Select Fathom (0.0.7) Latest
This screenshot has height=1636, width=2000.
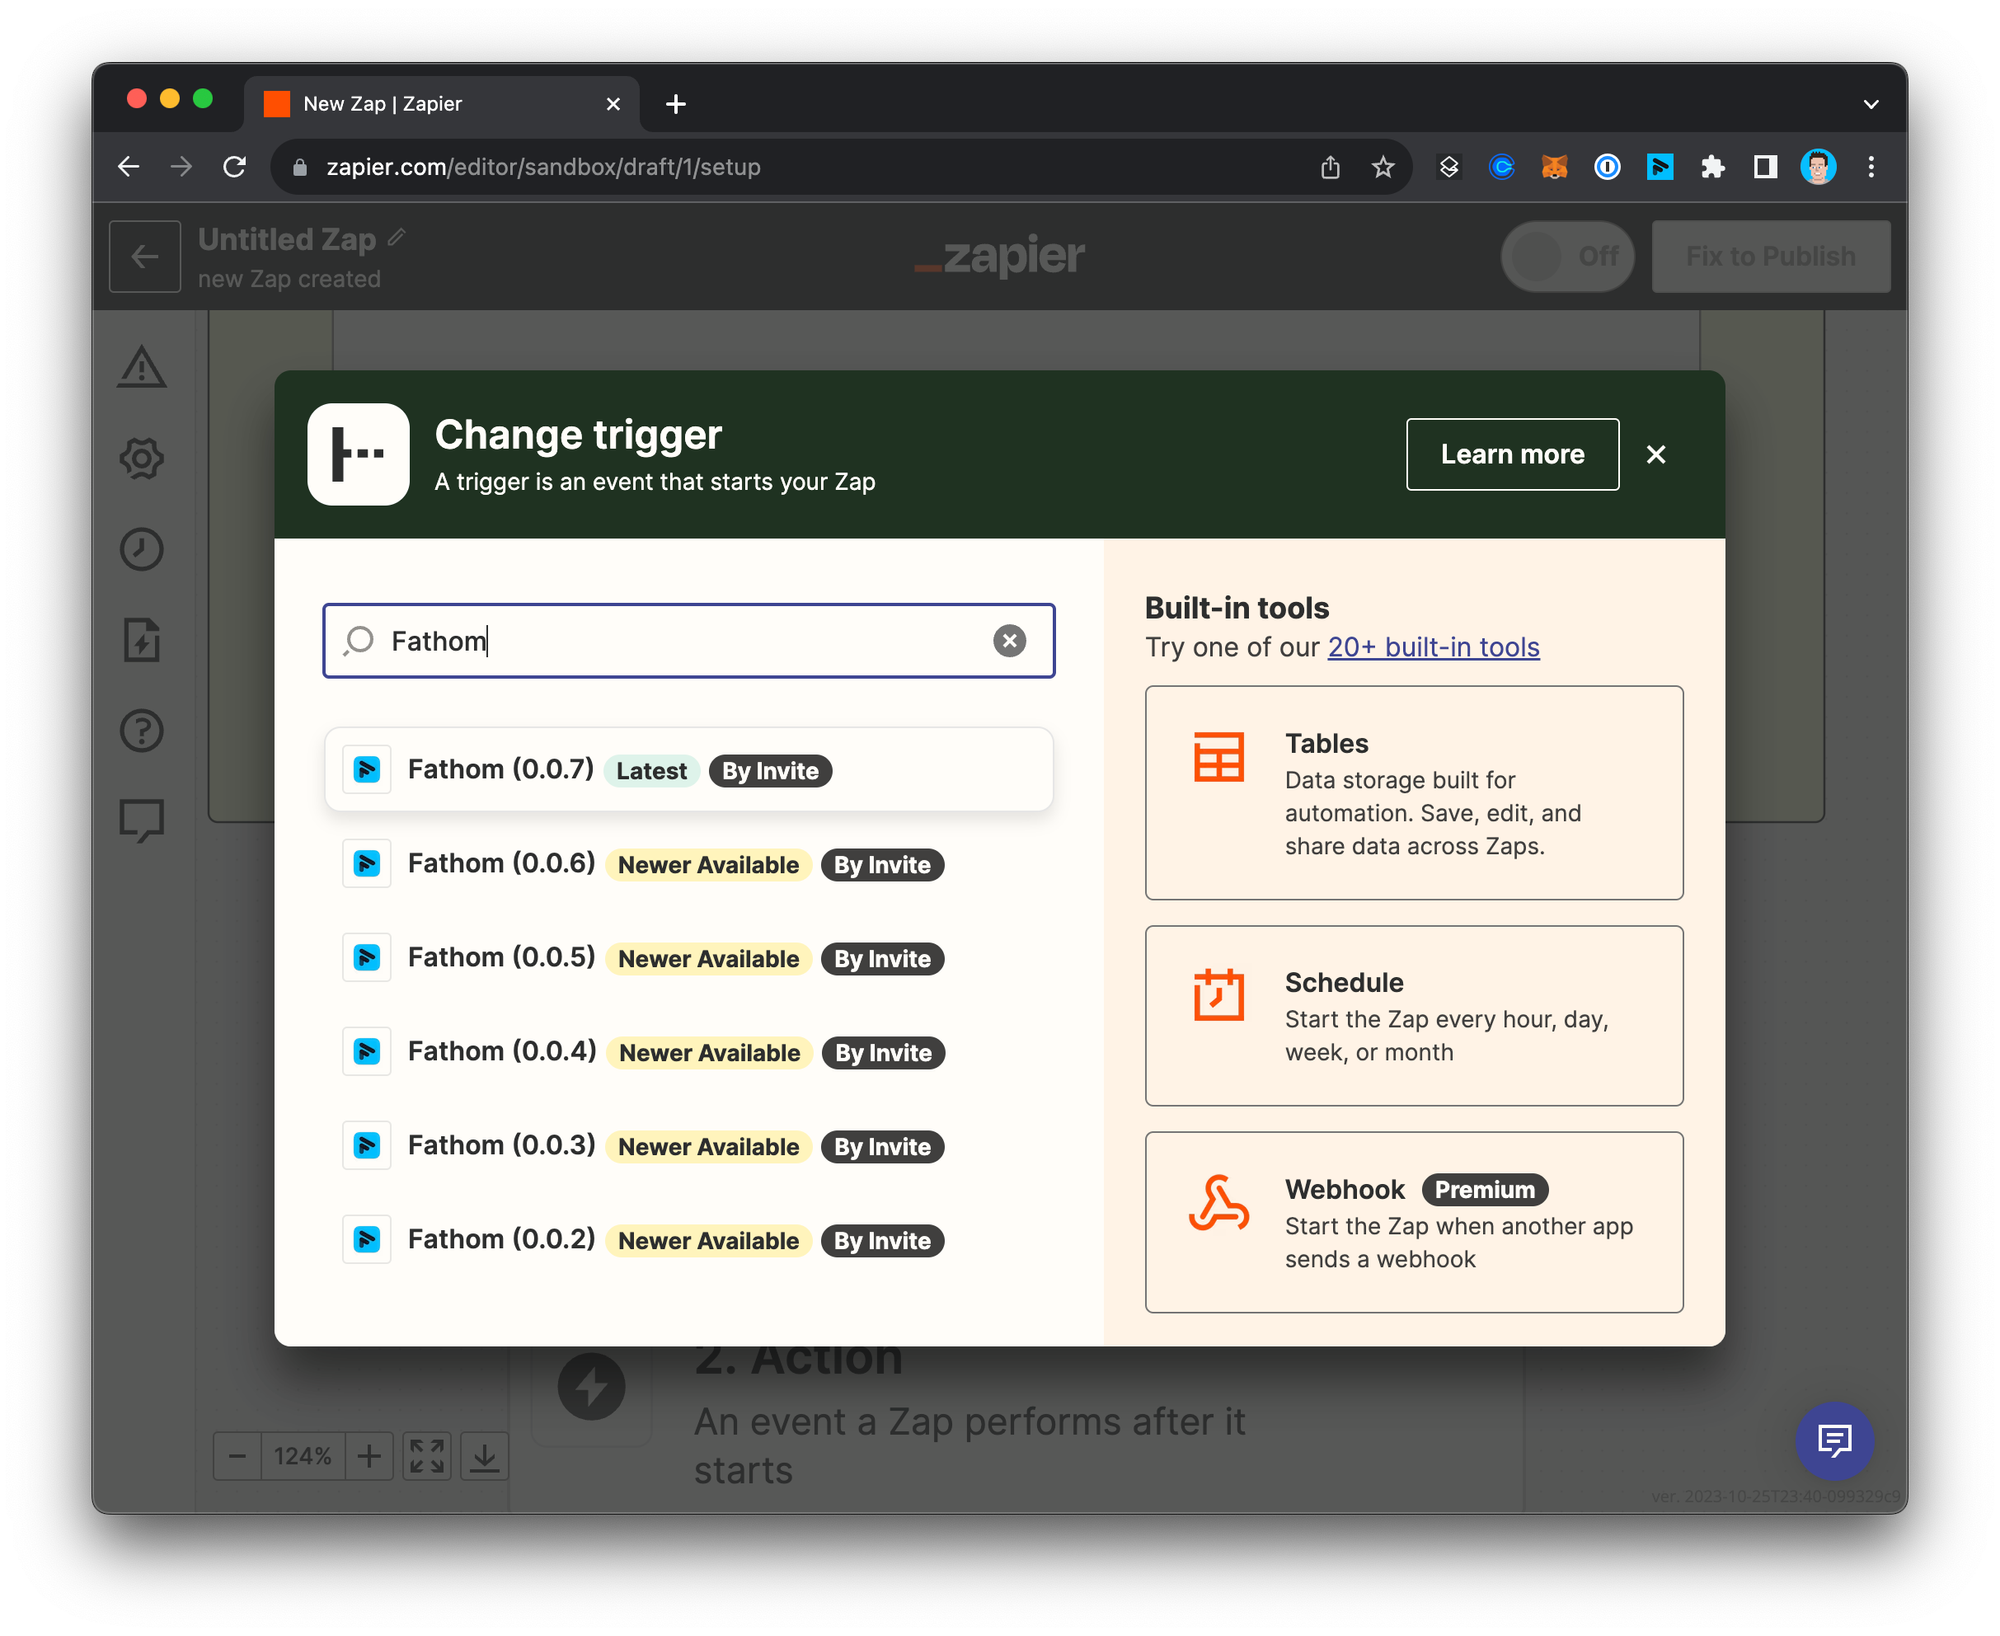pos(688,770)
